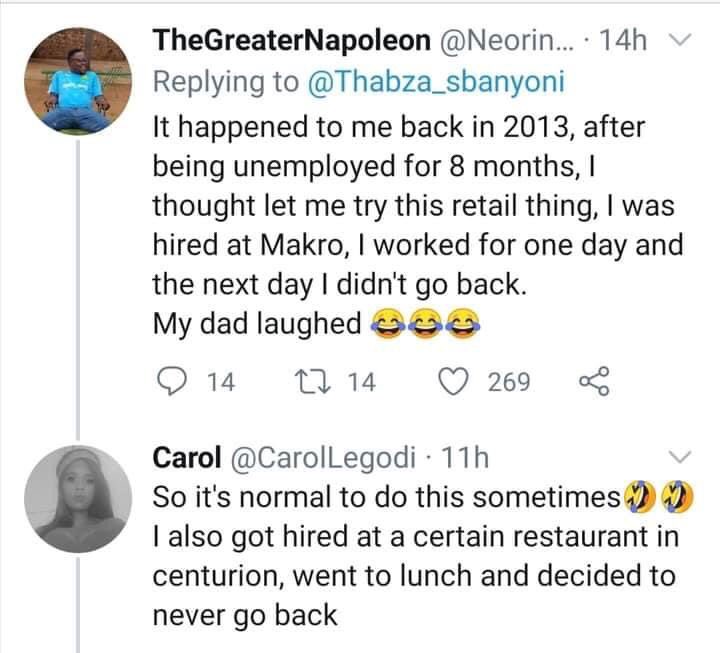This screenshot has width=720, height=653.
Task: Click the reply speech bubble icon
Action: (172, 382)
